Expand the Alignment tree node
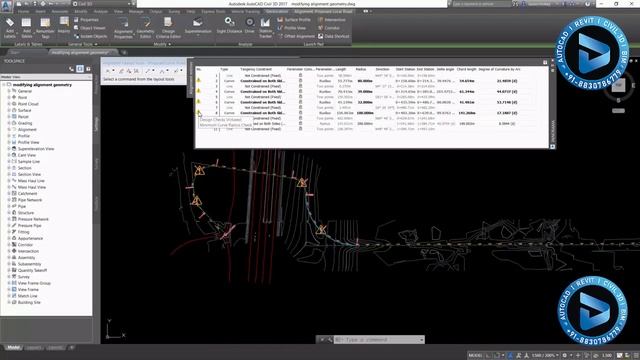Viewport: 640px width, 360px height. click(9, 129)
